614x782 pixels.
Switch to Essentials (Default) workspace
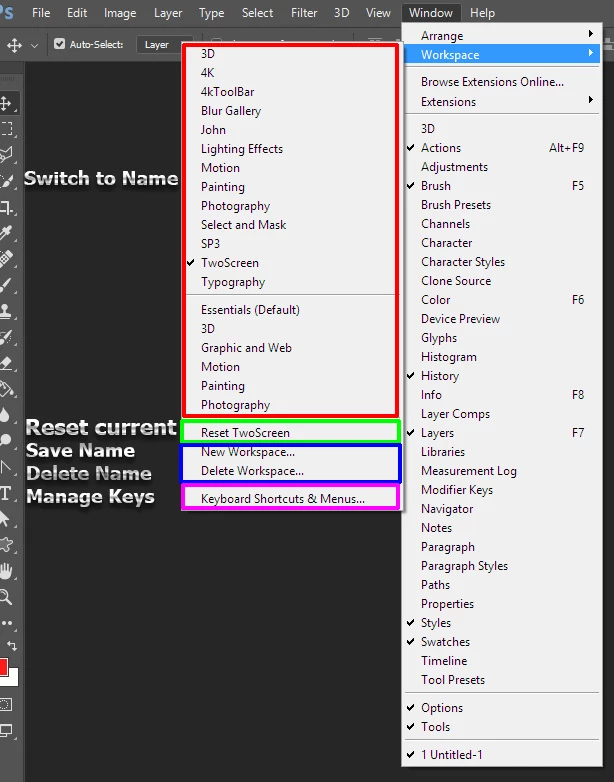(x=291, y=310)
